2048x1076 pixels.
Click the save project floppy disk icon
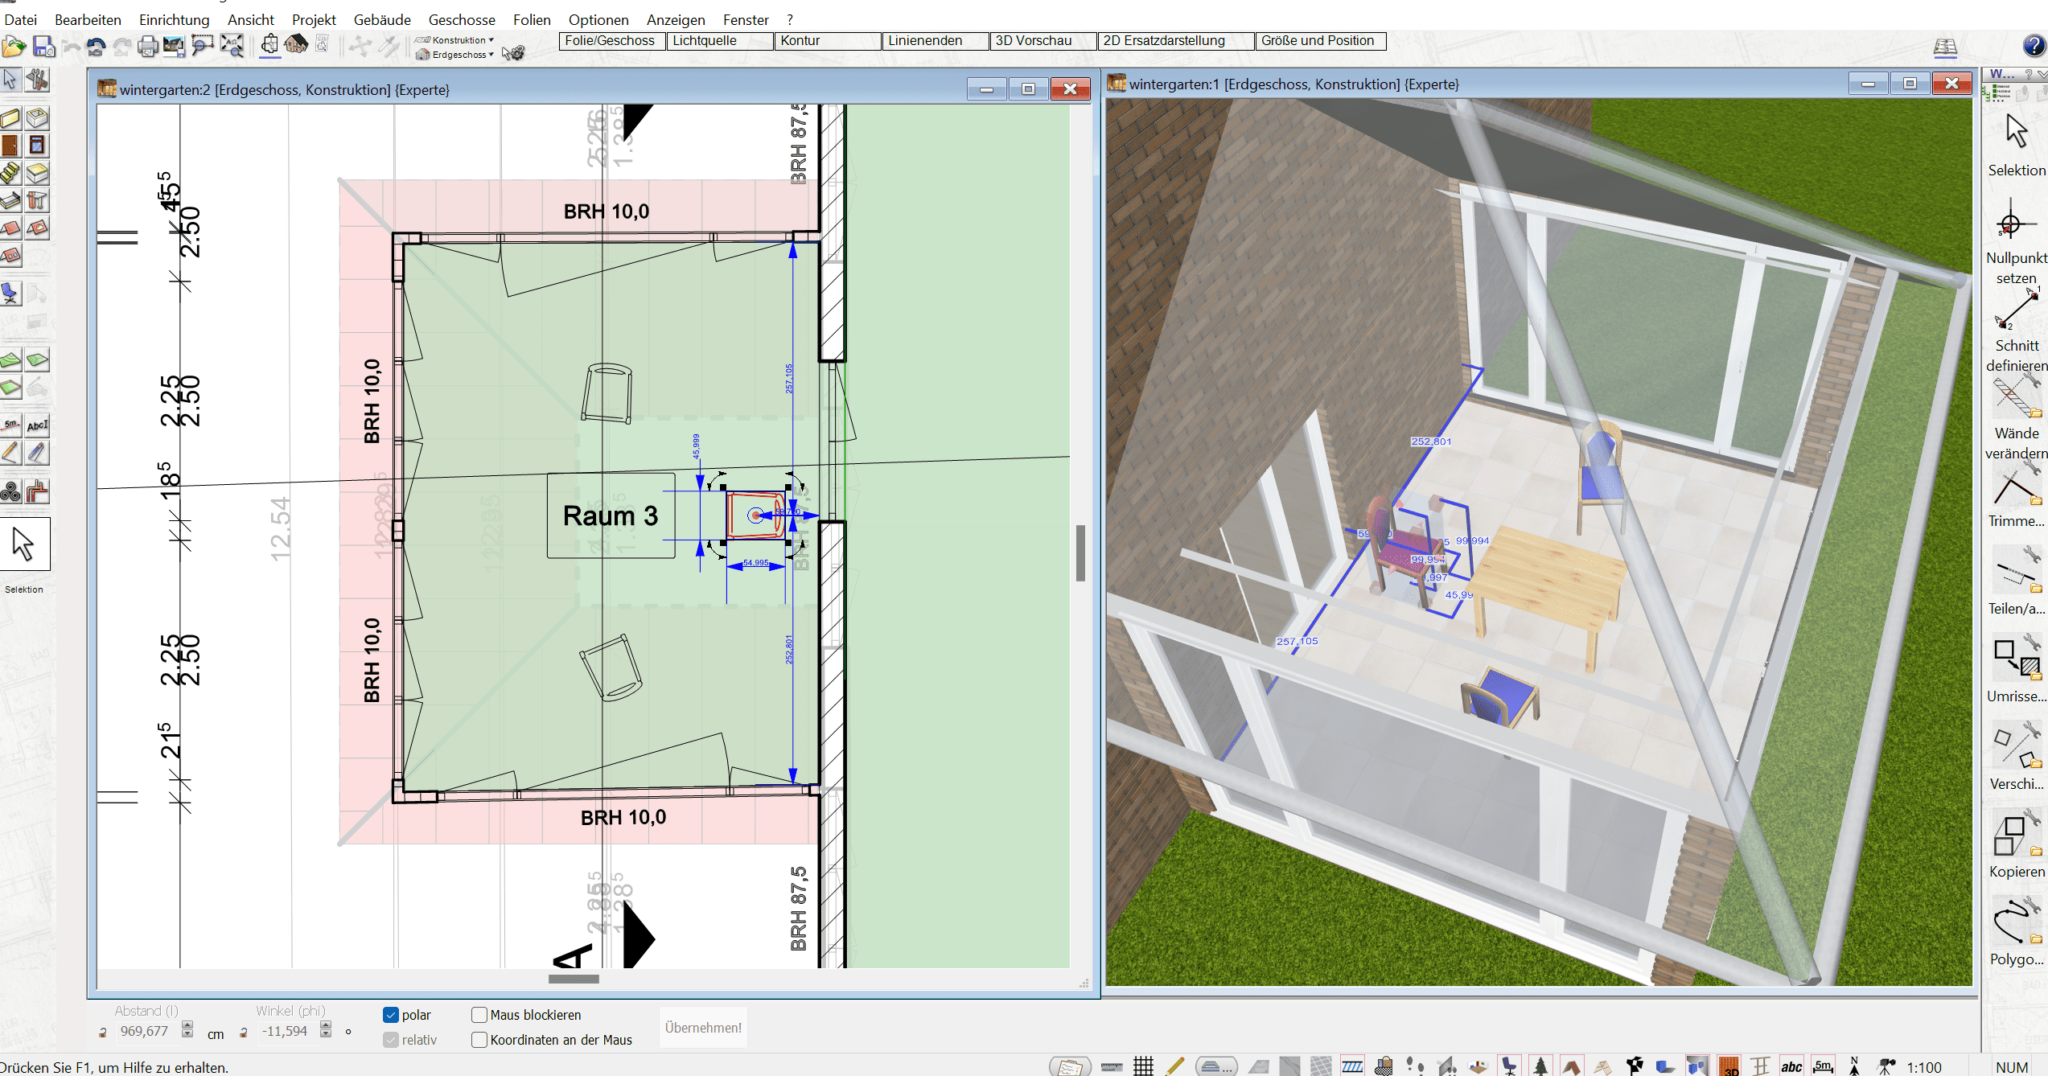[x=43, y=46]
